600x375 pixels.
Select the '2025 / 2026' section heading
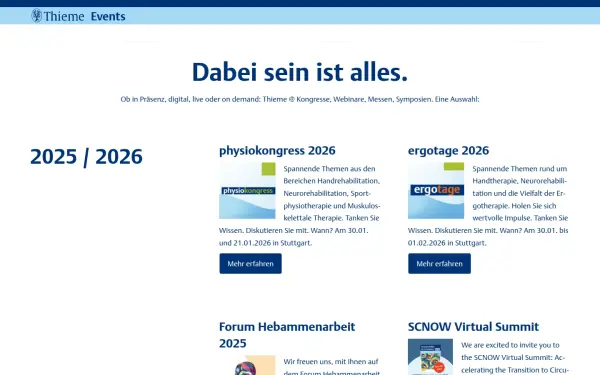click(86, 157)
